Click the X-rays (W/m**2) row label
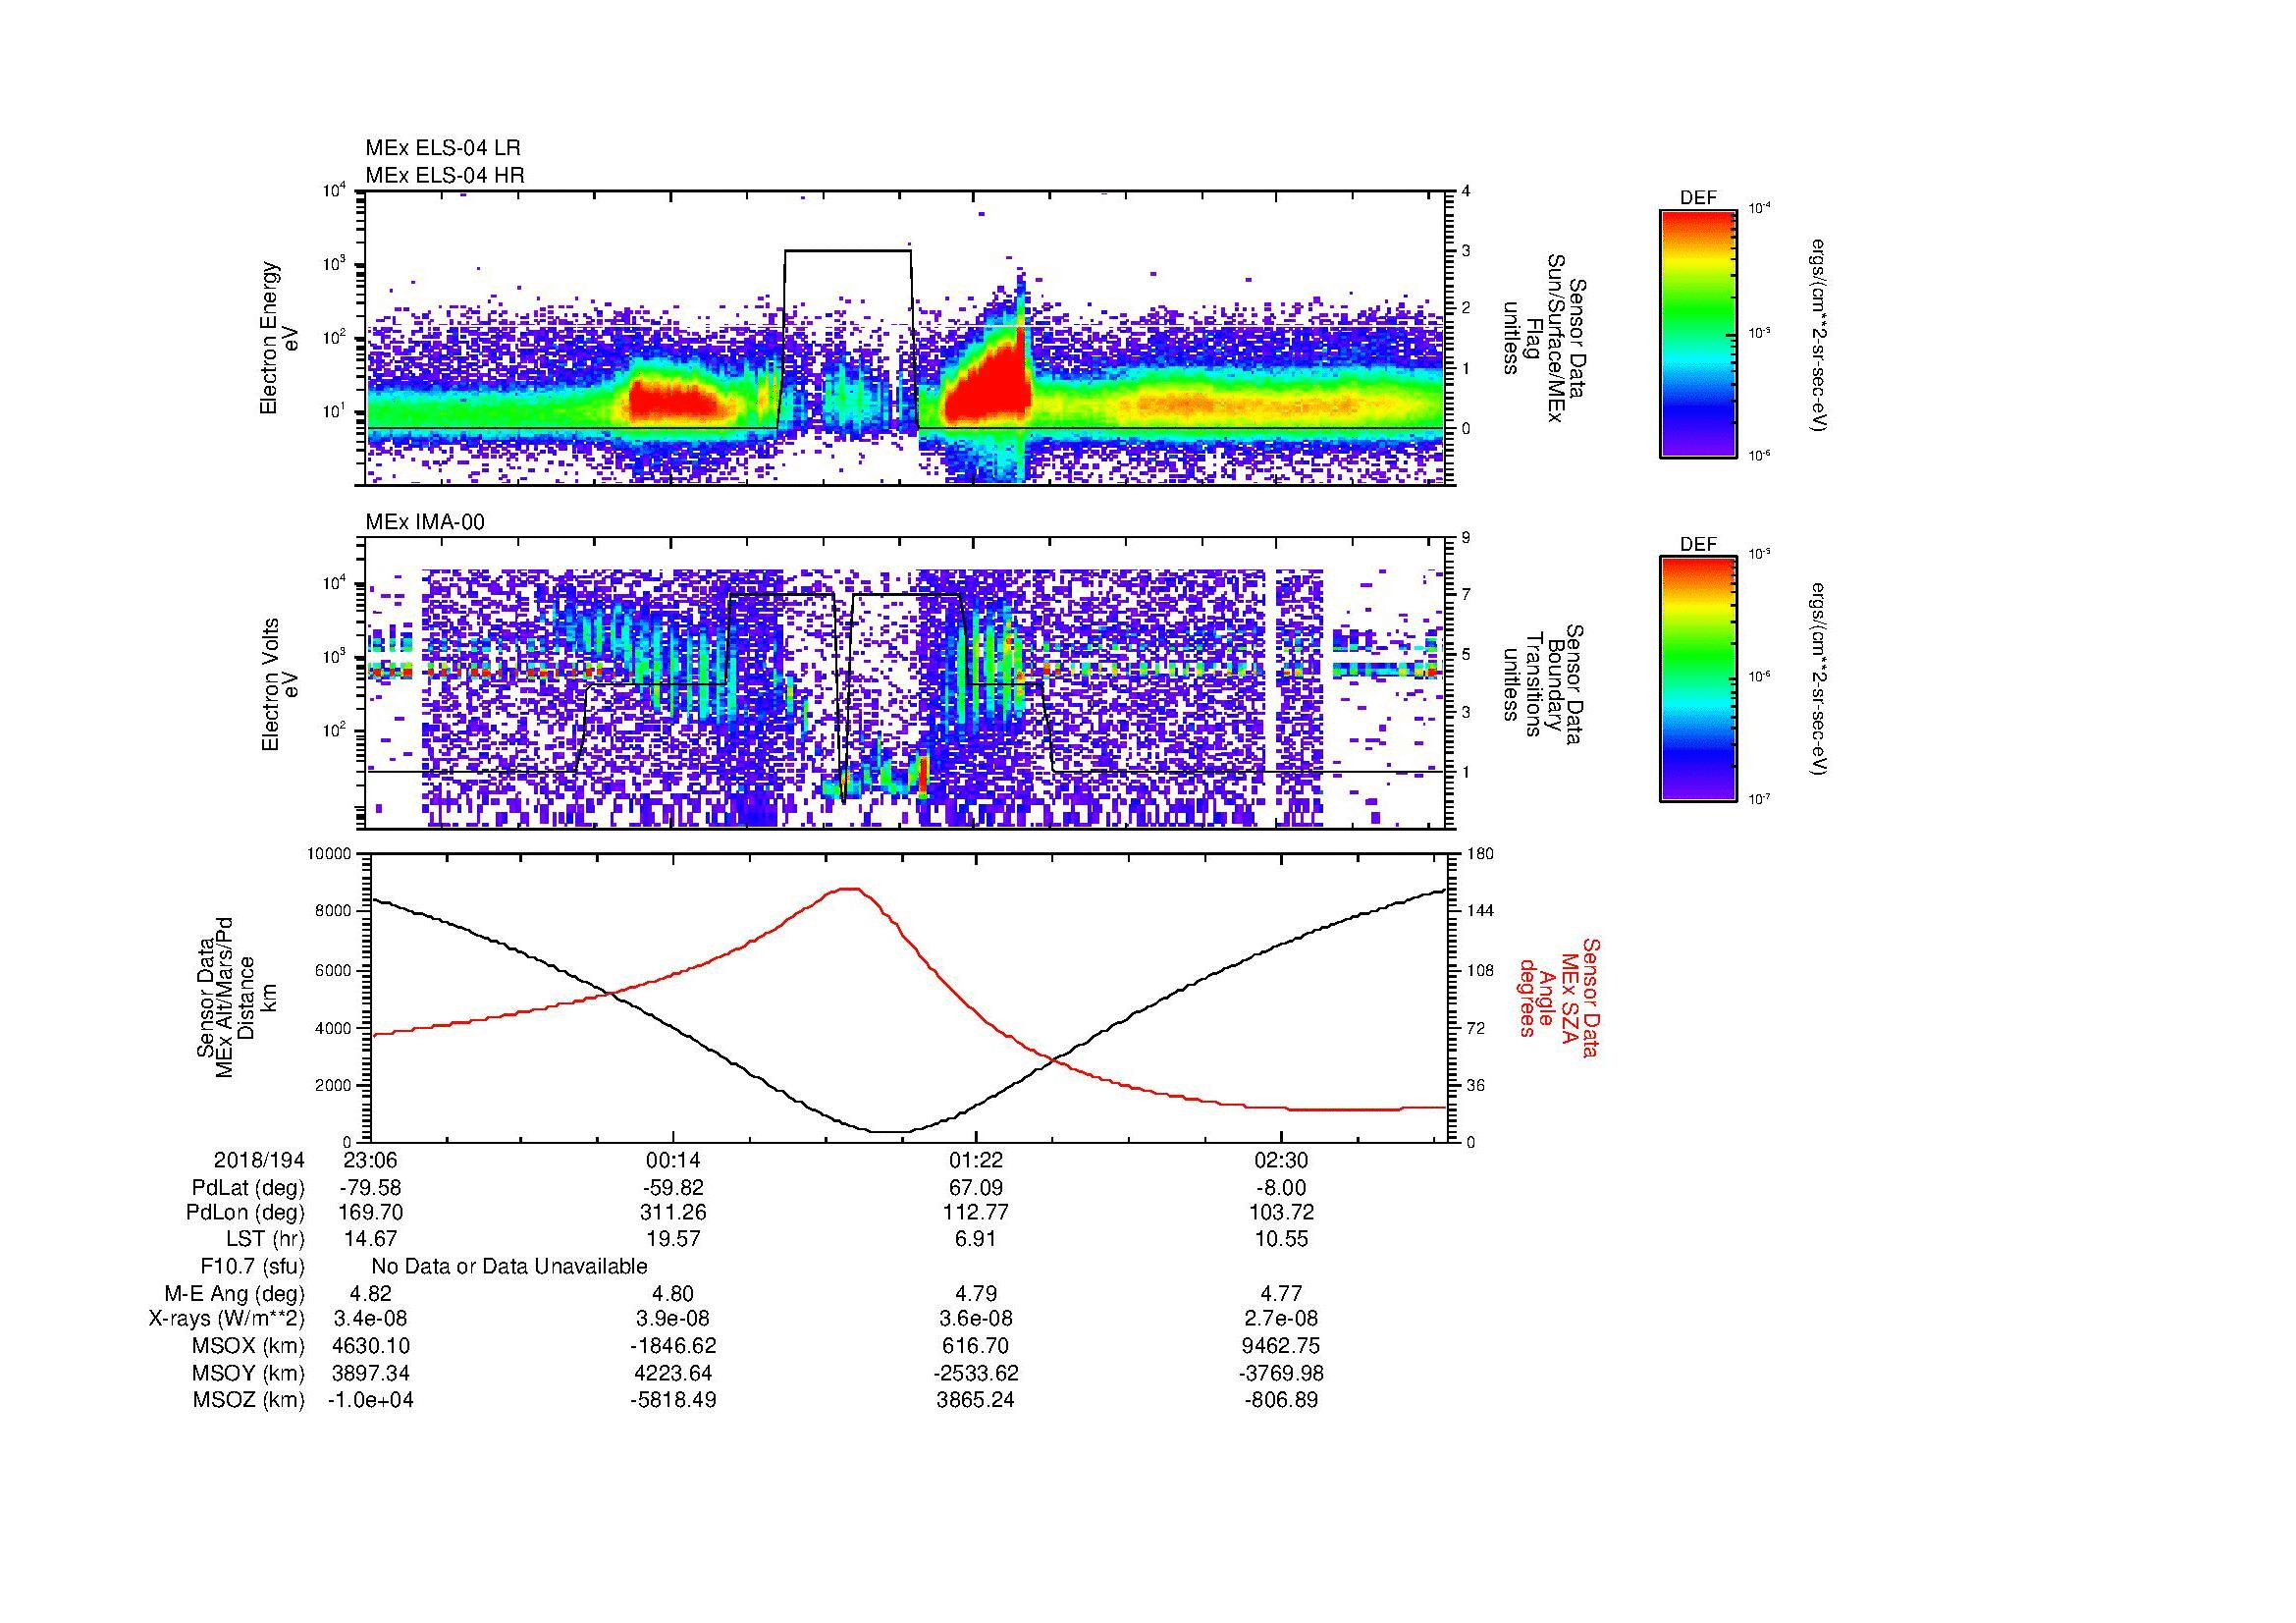Screen dimensions: 2296x1623 (x=226, y=1319)
